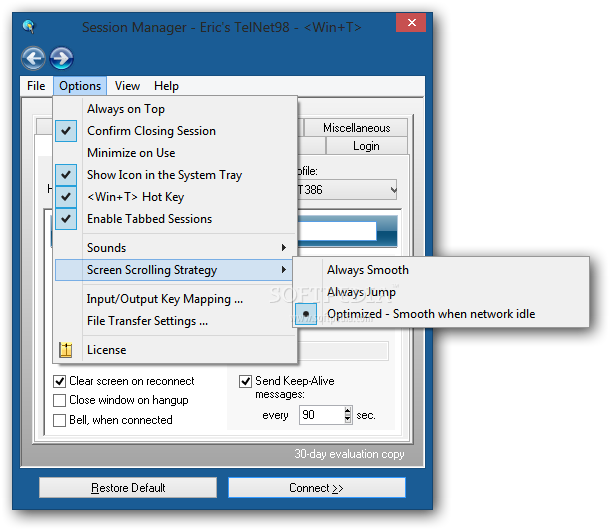The width and height of the screenshot is (610, 530).
Task: Click the keep-alive seconds field showing 90
Action: (x=321, y=415)
